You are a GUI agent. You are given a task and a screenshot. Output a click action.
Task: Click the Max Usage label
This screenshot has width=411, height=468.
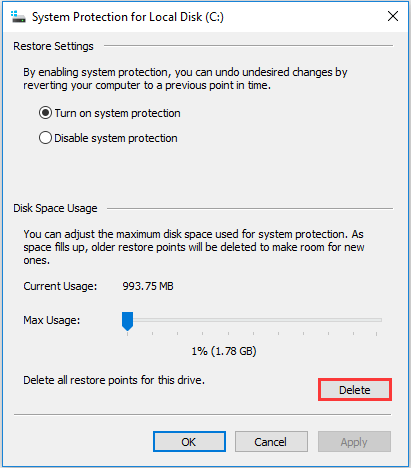click(52, 320)
